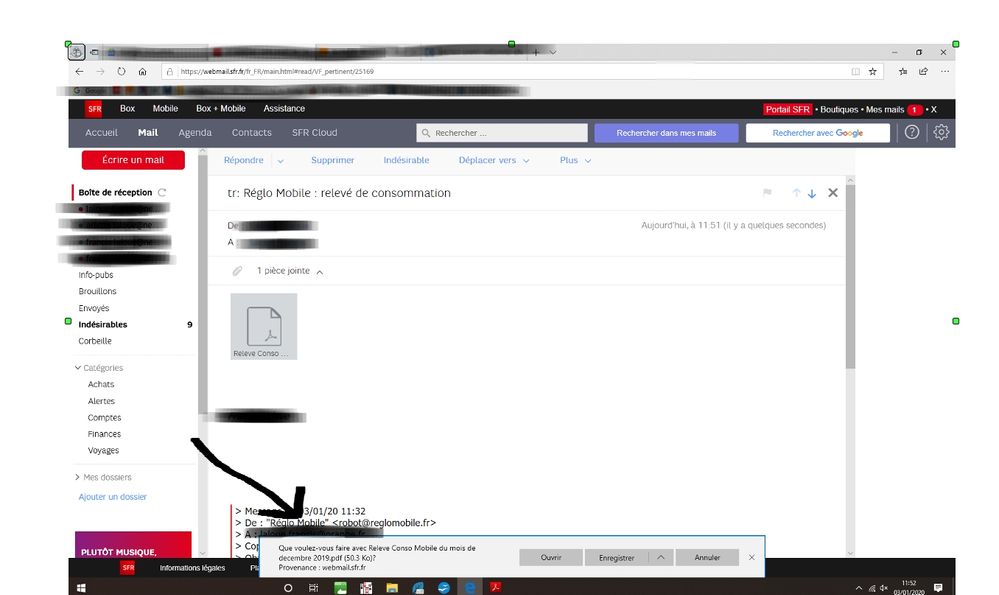The height and width of the screenshot is (595, 999).
Task: Show hidden system tray icons
Action: (x=859, y=588)
